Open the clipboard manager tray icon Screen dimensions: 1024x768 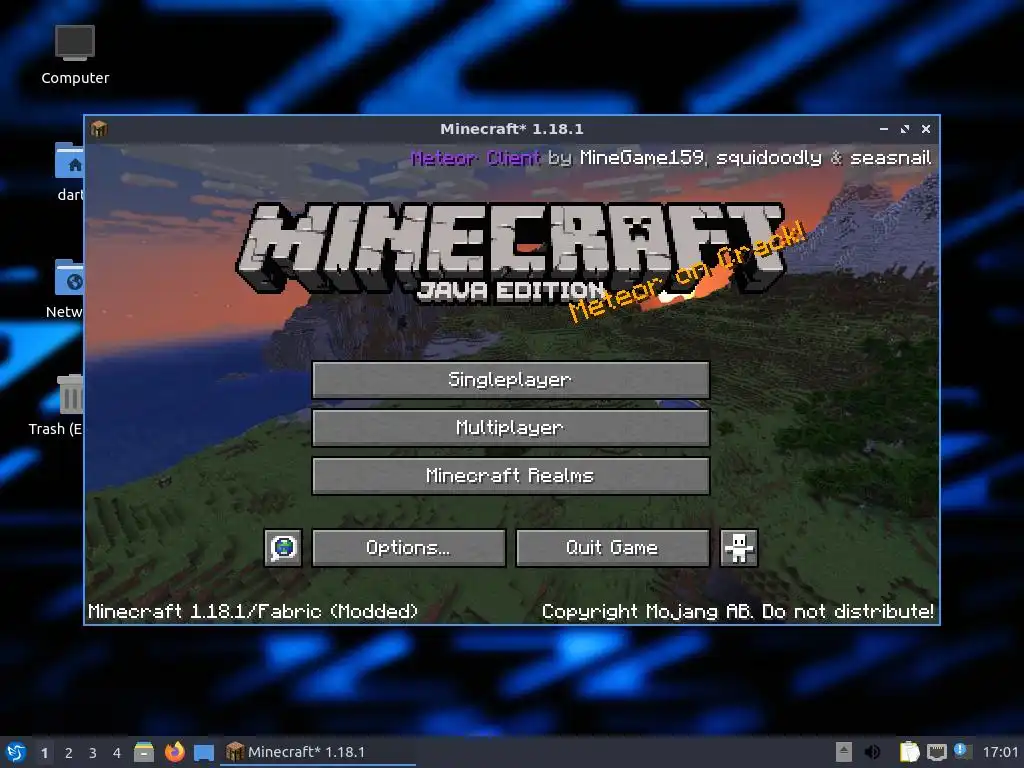(909, 752)
